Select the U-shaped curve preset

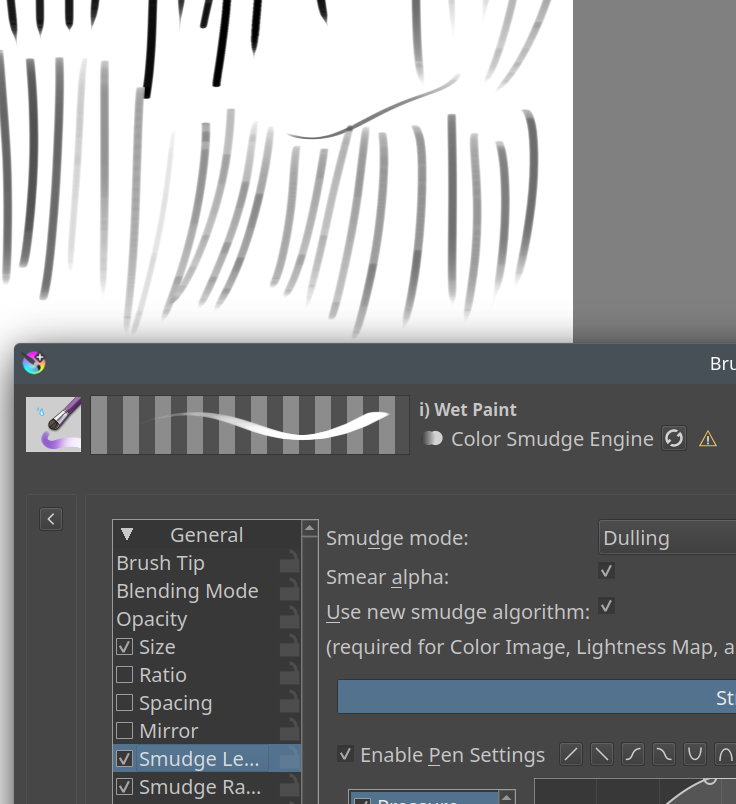(694, 754)
